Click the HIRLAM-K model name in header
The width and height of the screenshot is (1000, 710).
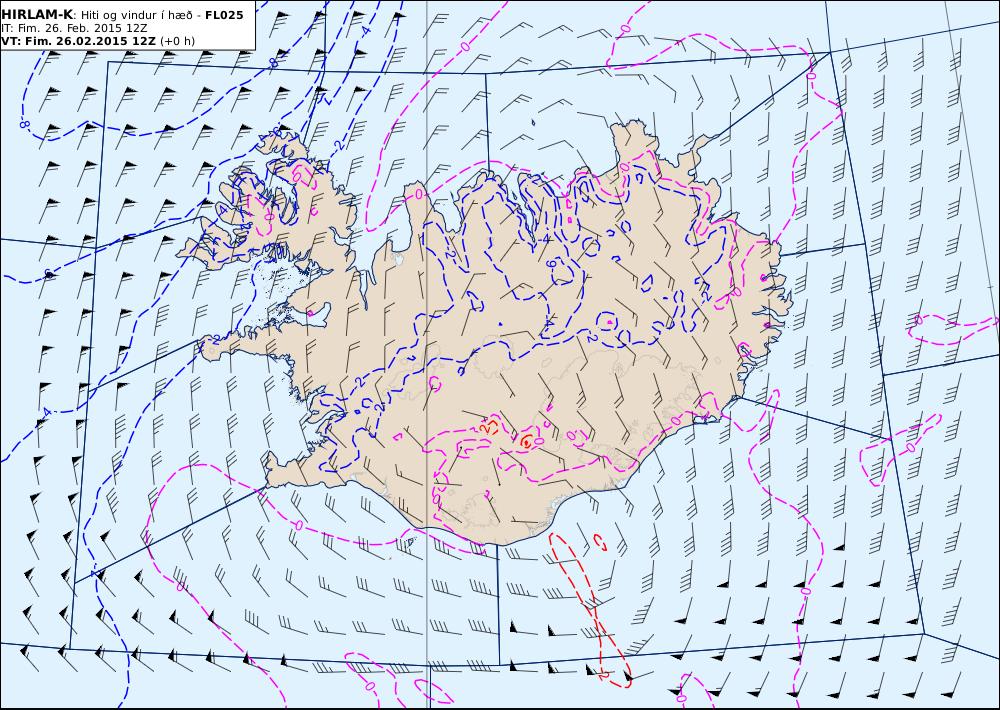37,15
